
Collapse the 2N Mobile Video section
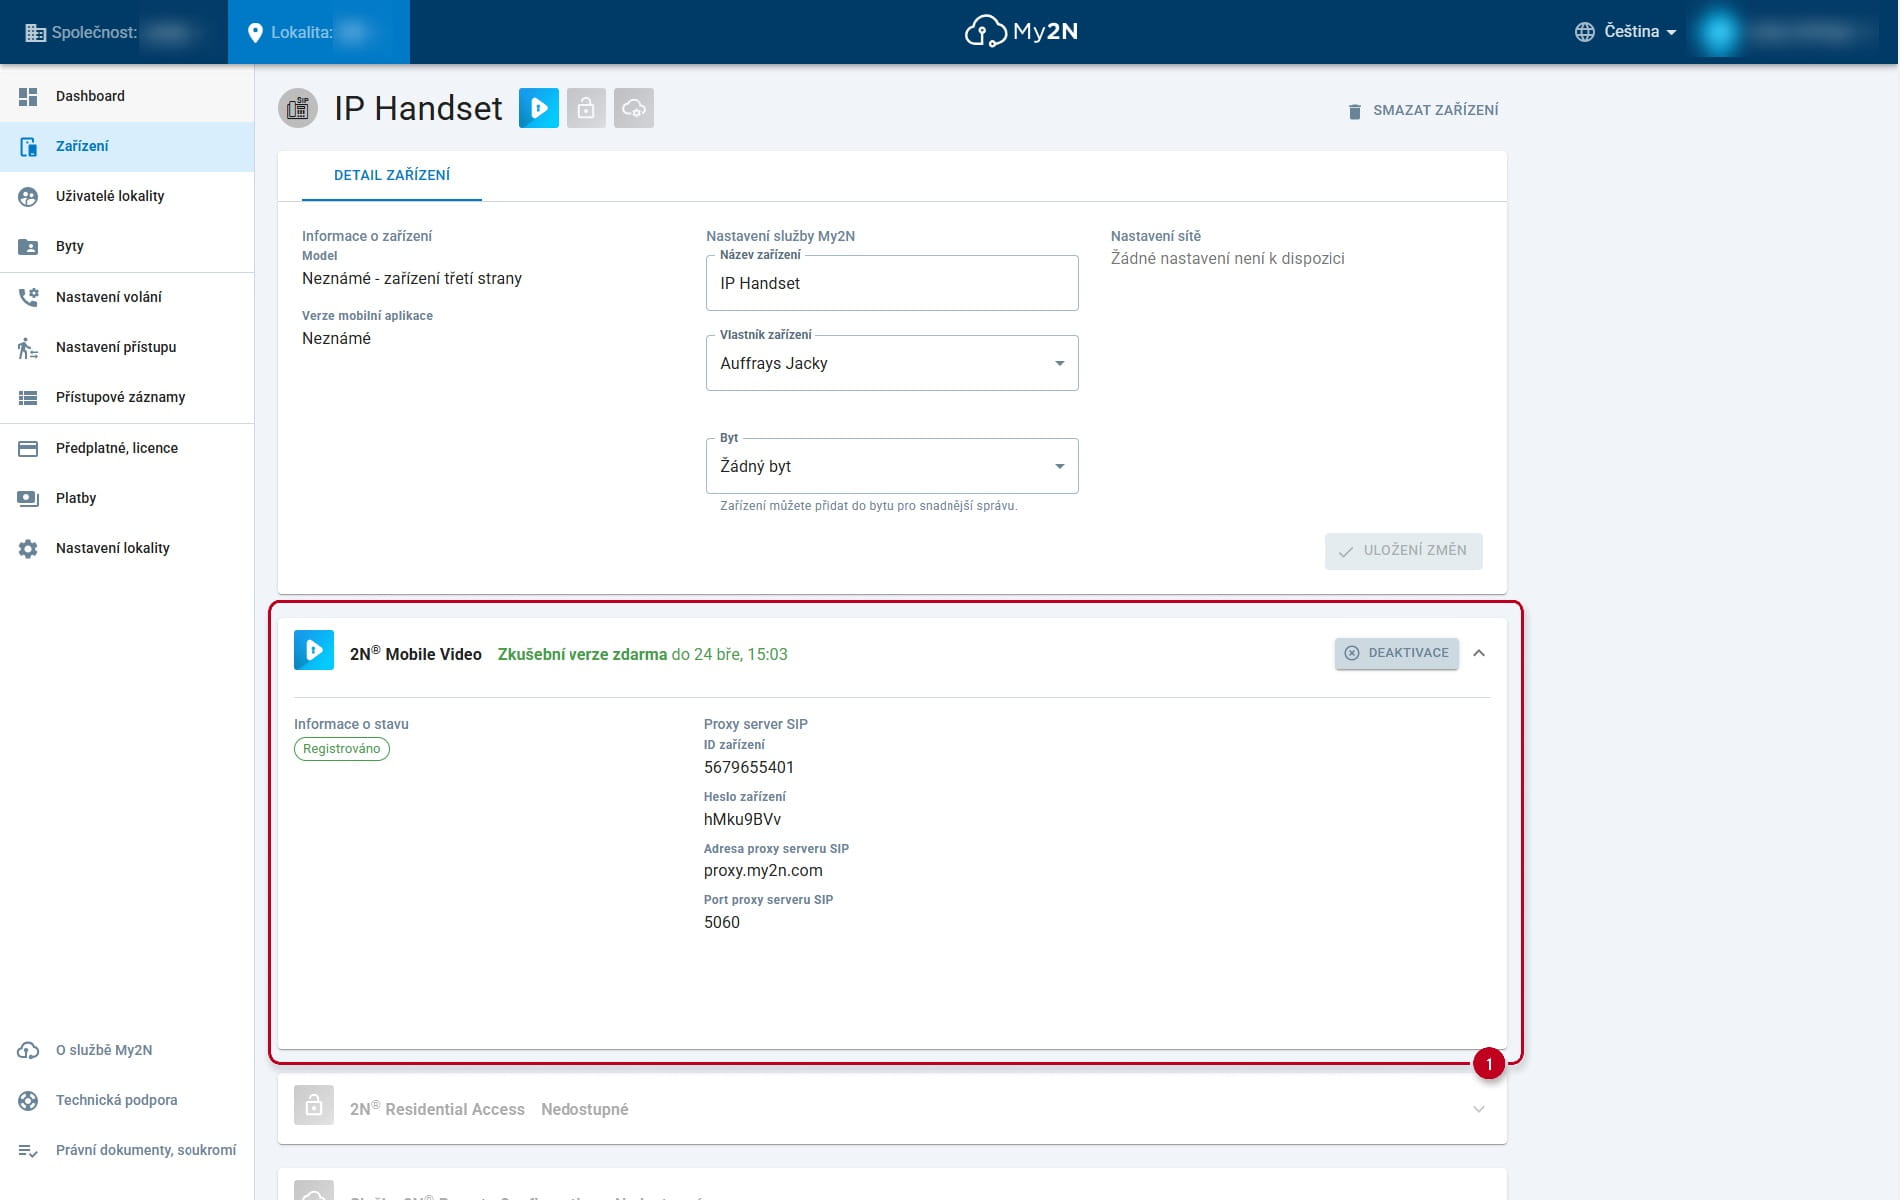[1479, 653]
